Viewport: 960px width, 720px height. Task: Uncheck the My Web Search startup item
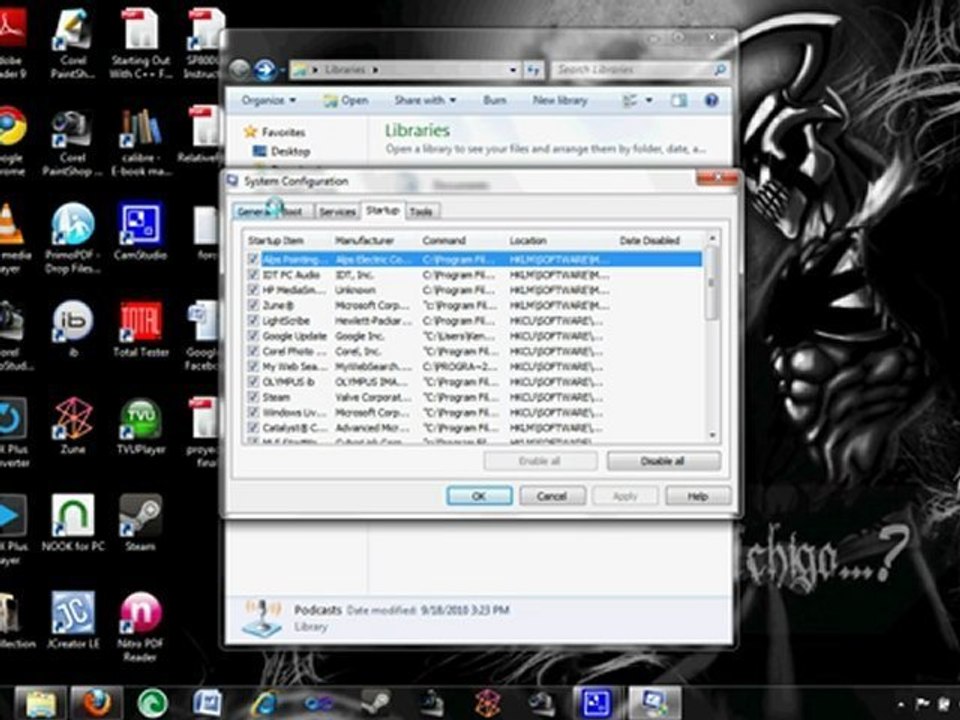252,366
